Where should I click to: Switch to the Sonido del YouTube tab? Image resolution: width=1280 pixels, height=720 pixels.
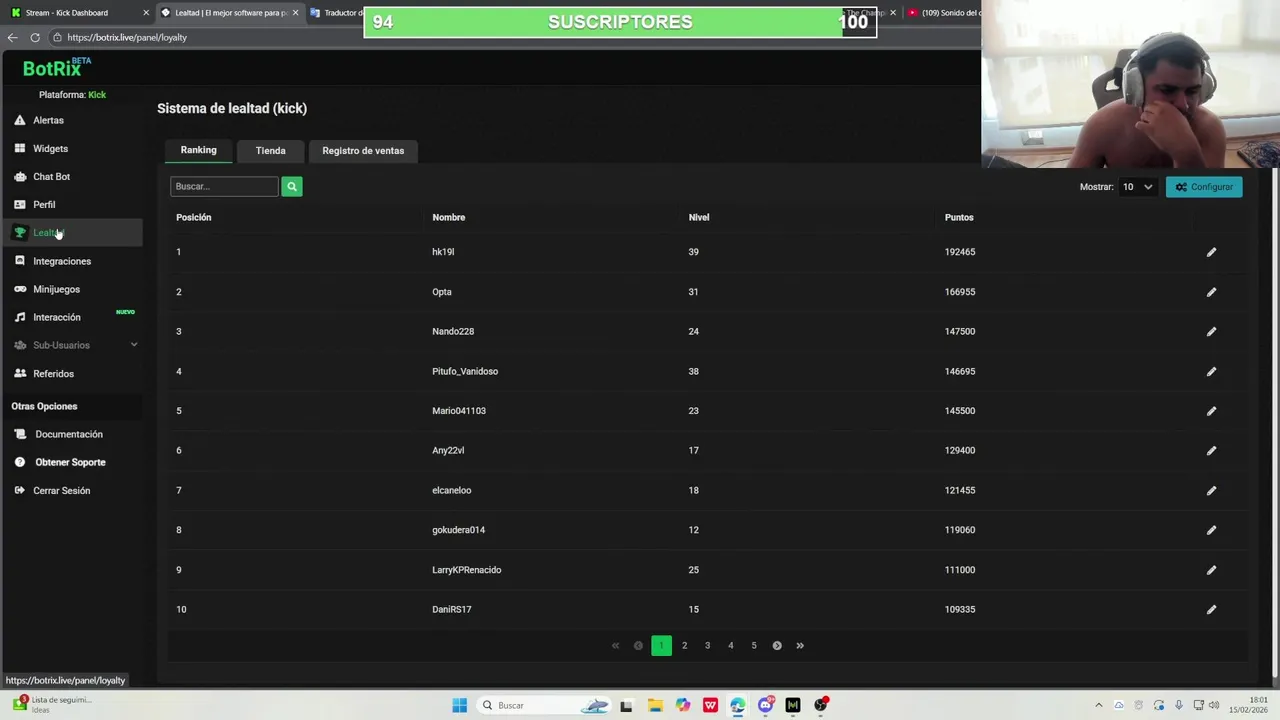coord(942,13)
